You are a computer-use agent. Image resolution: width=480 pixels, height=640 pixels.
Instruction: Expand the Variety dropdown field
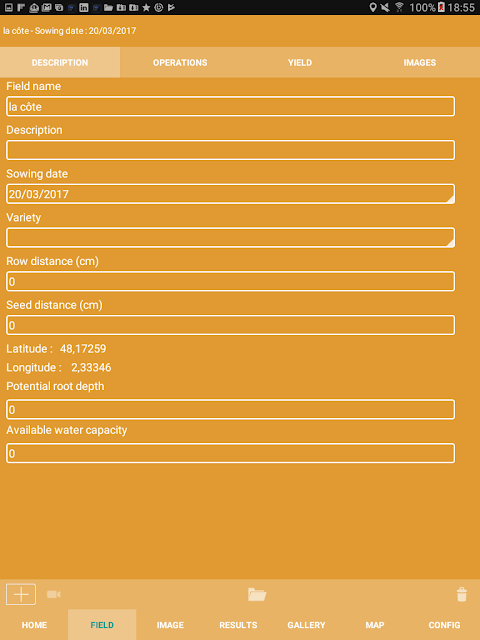click(x=230, y=238)
